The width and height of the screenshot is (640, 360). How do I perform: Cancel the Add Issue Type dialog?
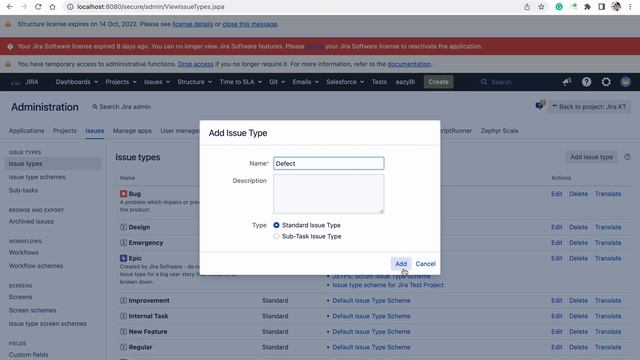[x=425, y=264]
